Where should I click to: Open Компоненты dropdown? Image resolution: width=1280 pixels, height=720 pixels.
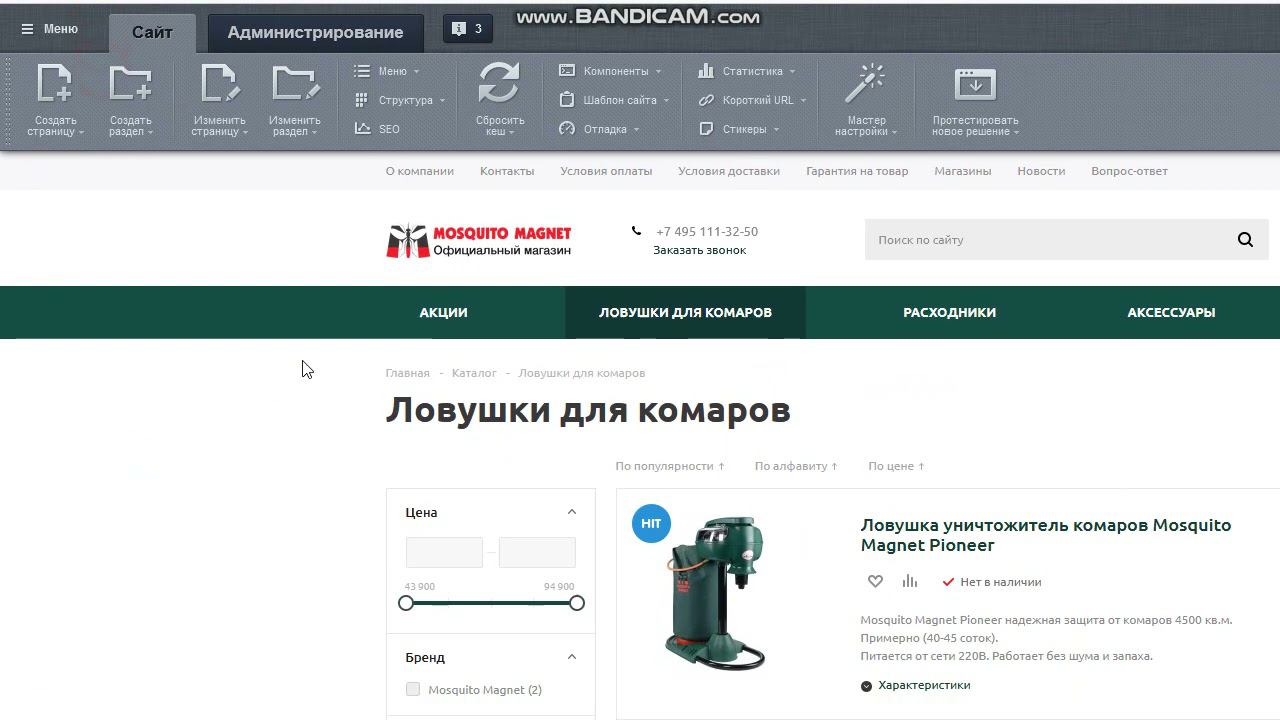tap(610, 71)
